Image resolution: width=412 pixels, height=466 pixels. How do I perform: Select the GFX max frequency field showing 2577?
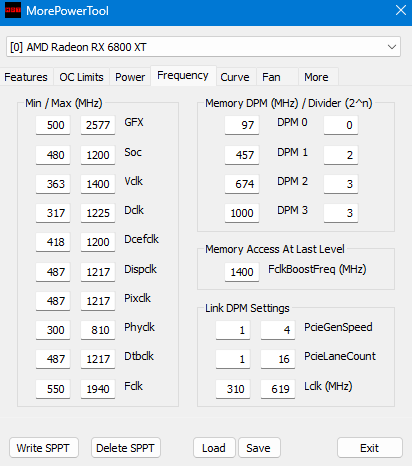point(98,125)
